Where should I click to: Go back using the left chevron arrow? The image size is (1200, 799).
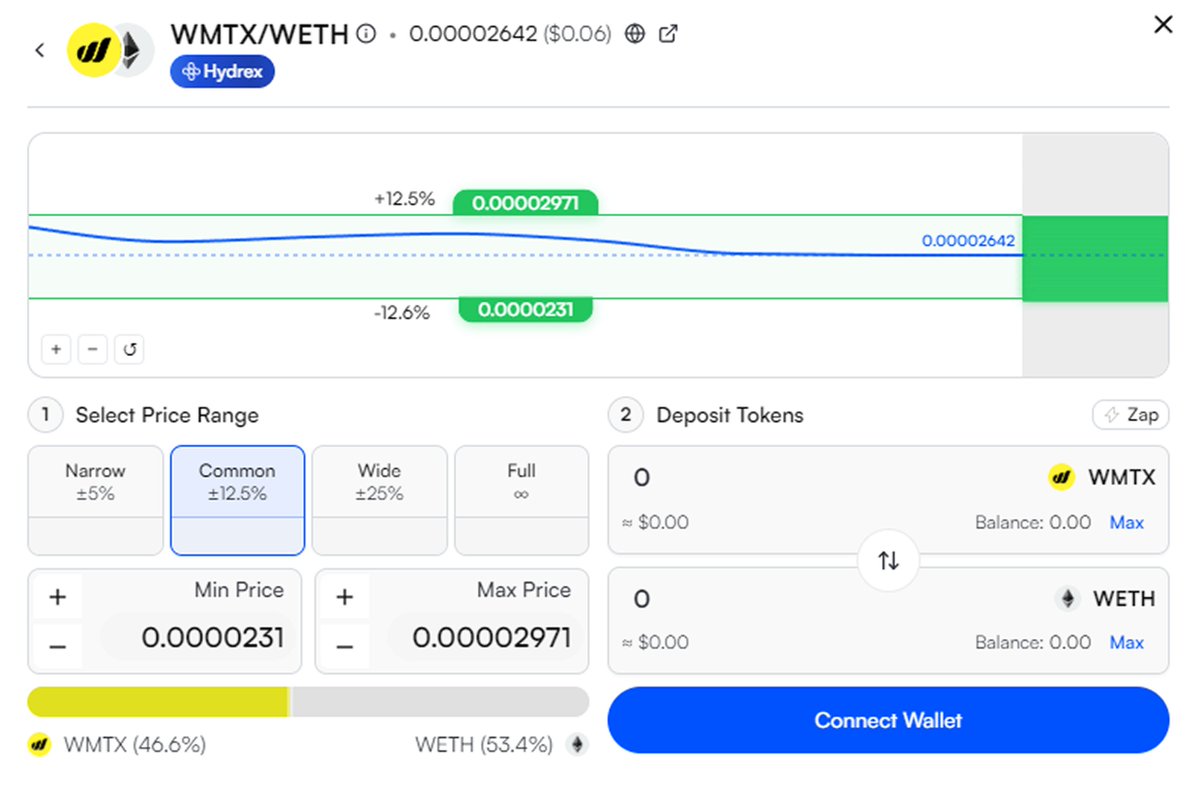click(x=40, y=50)
